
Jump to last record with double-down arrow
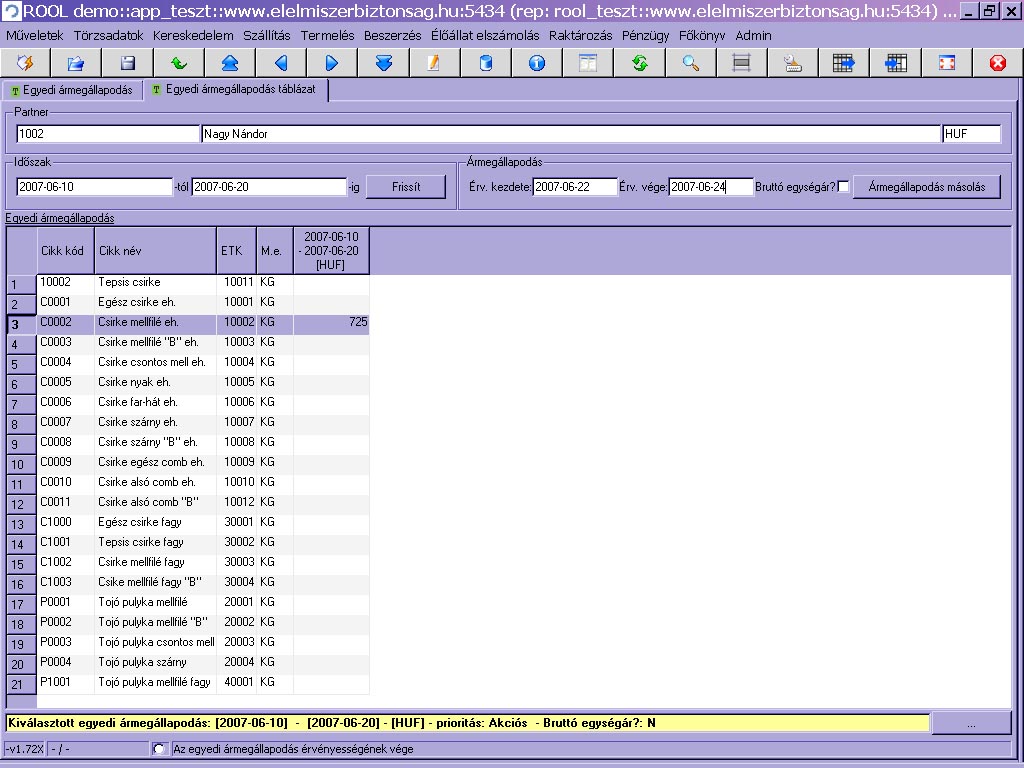[383, 63]
